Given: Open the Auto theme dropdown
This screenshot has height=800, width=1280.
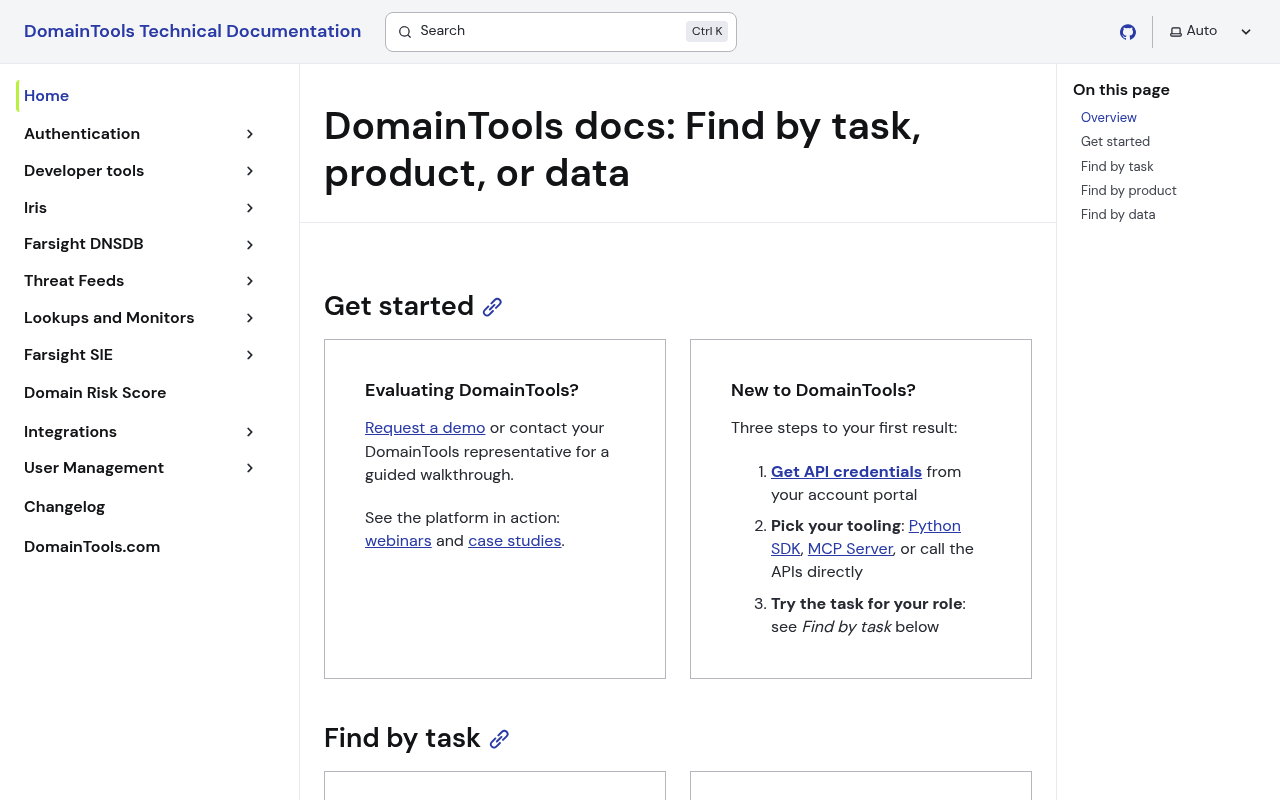Looking at the screenshot, I should pyautogui.click(x=1210, y=31).
